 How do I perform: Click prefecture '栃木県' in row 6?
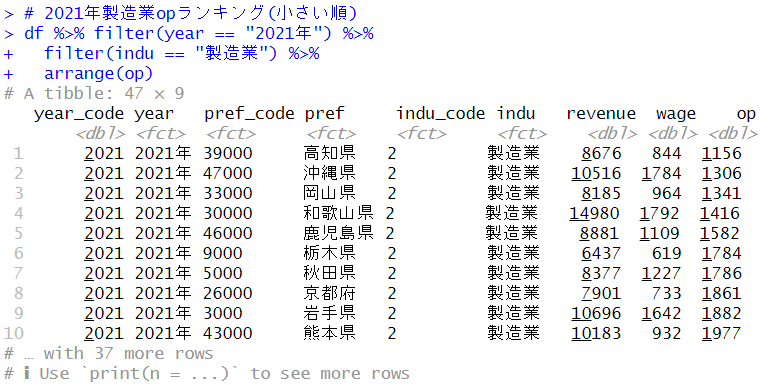pyautogui.click(x=329, y=253)
